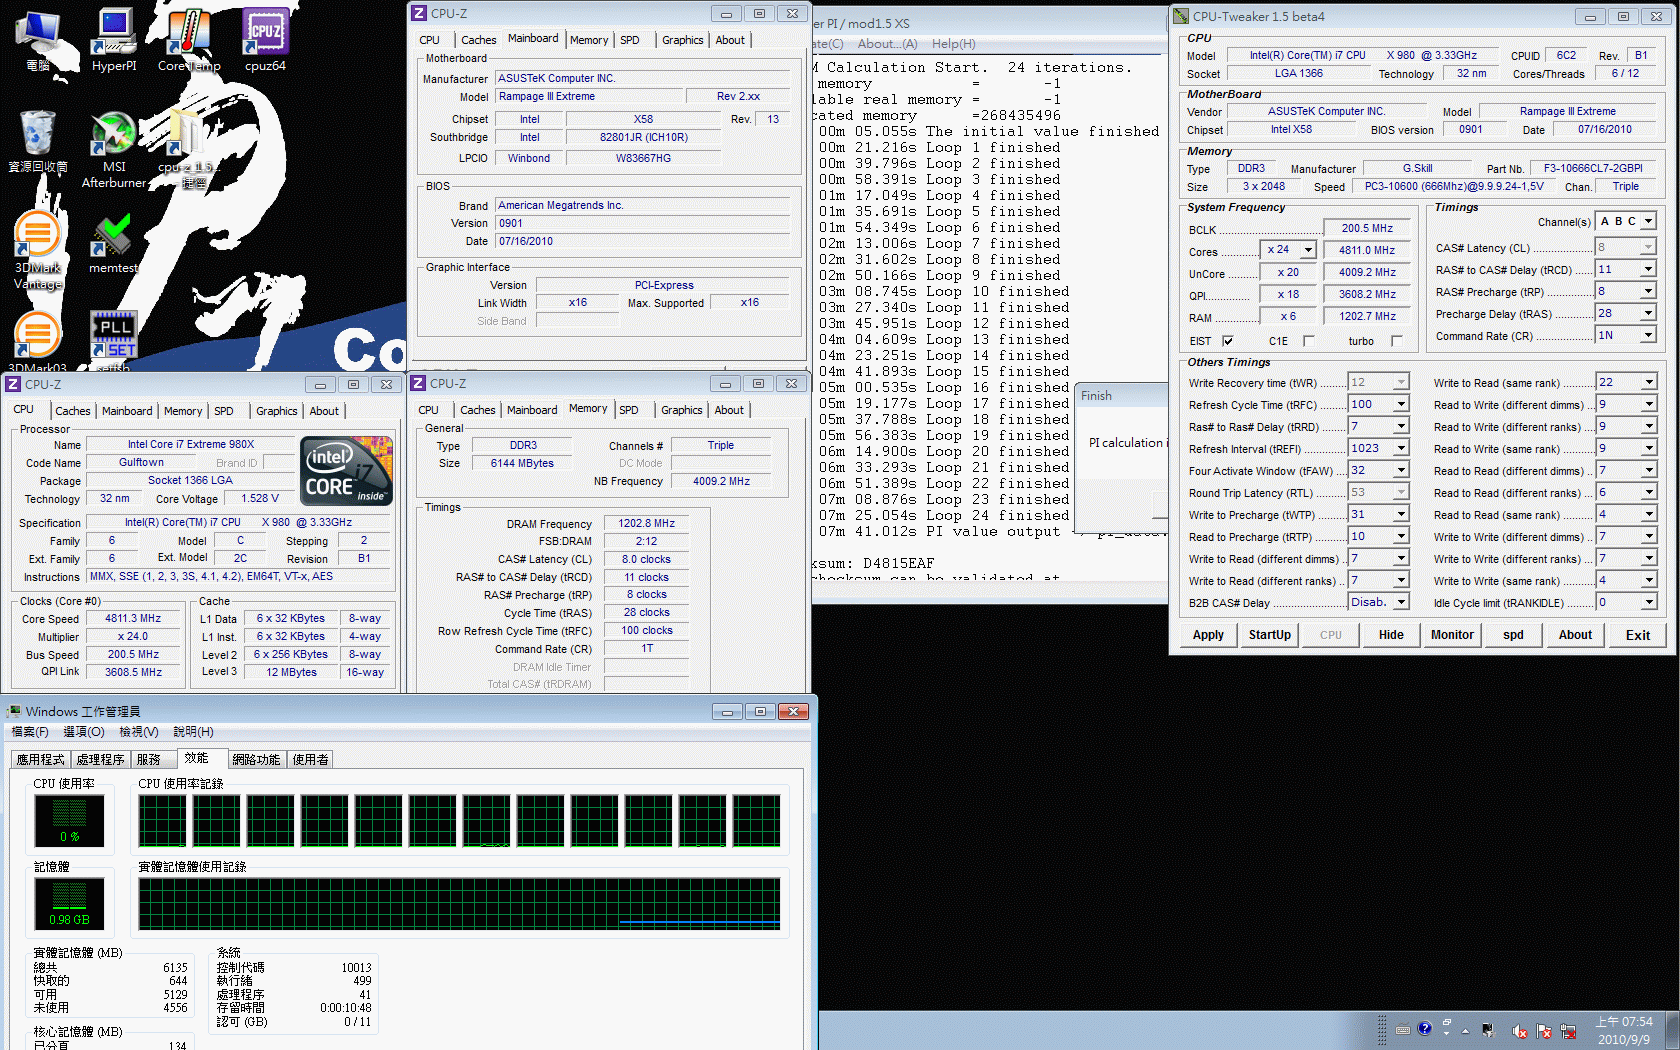The image size is (1680, 1050).
Task: Click the blue help question-mark tray icon
Action: click(x=1424, y=1028)
